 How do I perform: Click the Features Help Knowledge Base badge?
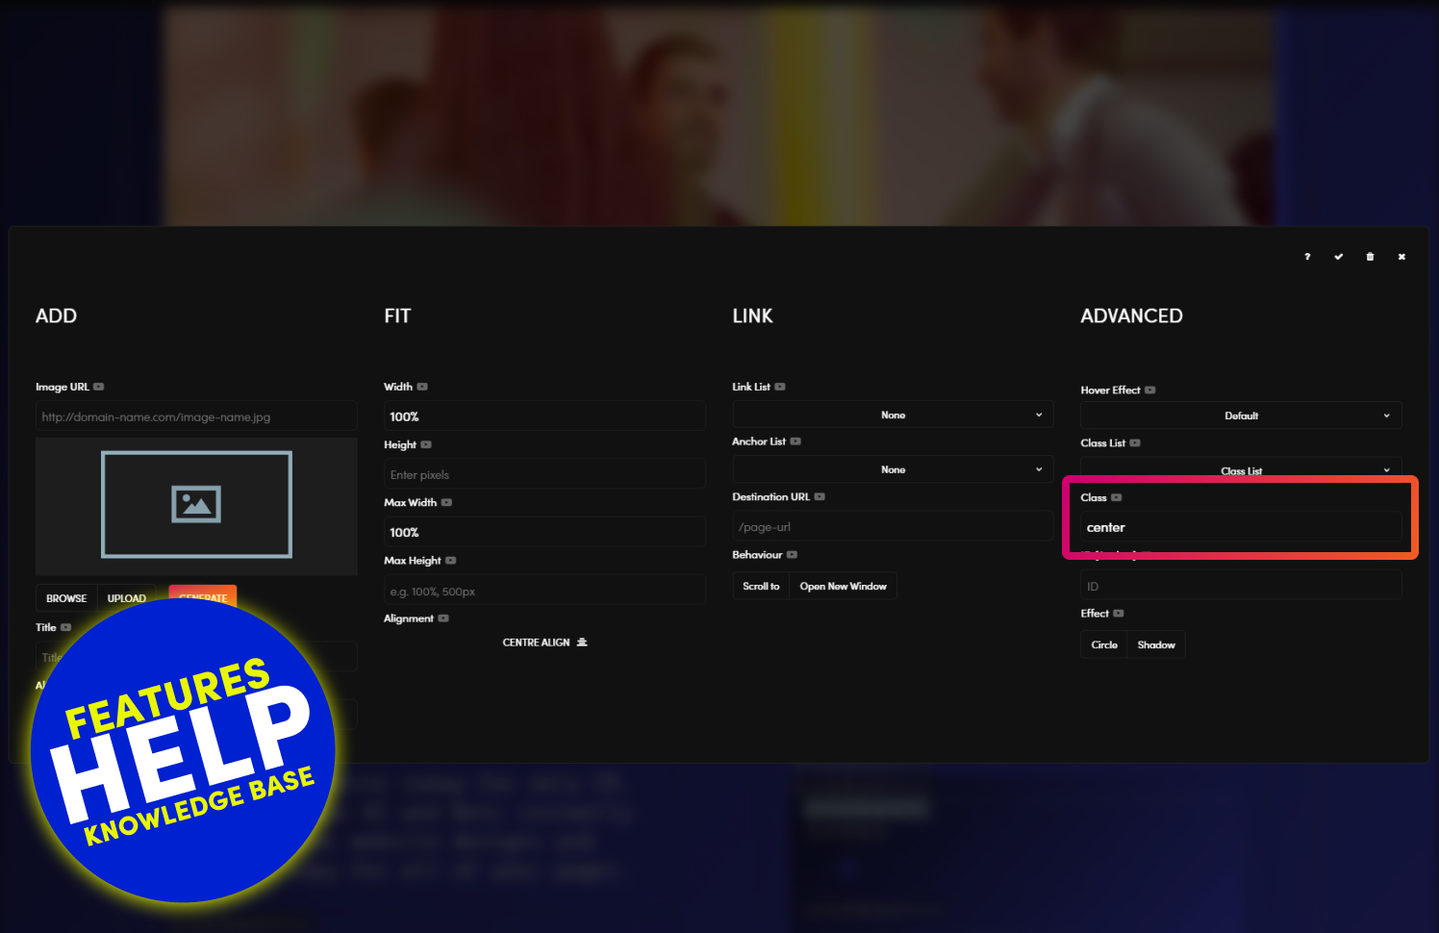pos(183,750)
